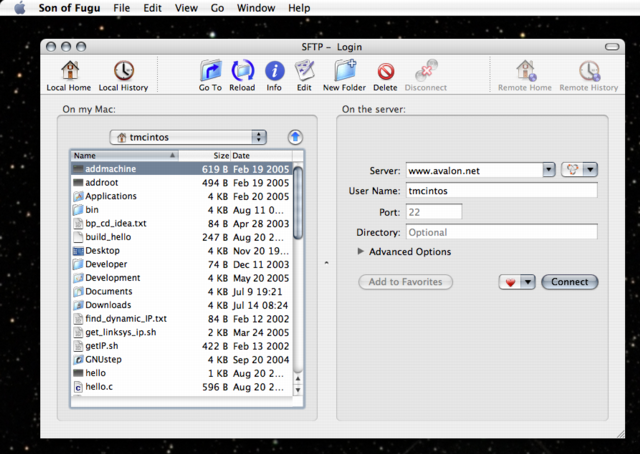Open the Window menu
This screenshot has width=640, height=454.
[256, 8]
